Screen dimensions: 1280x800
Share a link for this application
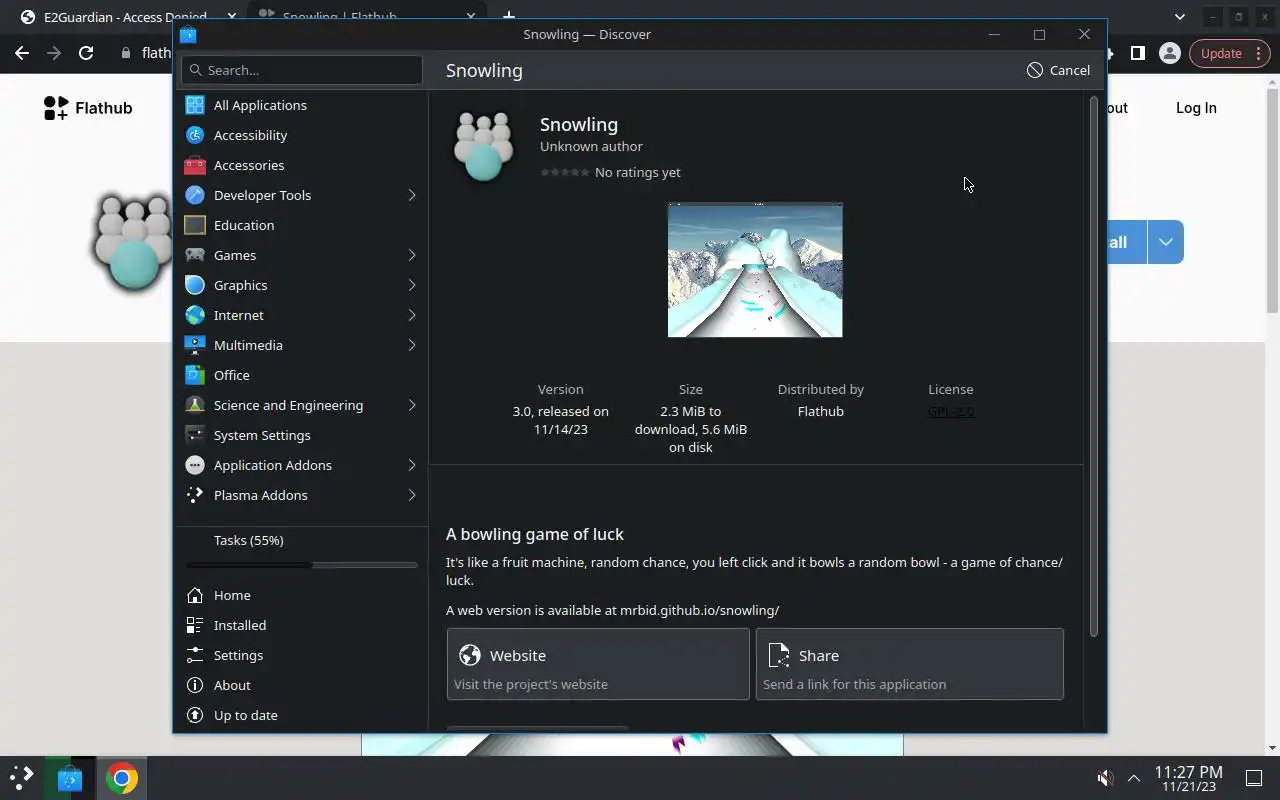pyautogui.click(x=910, y=664)
